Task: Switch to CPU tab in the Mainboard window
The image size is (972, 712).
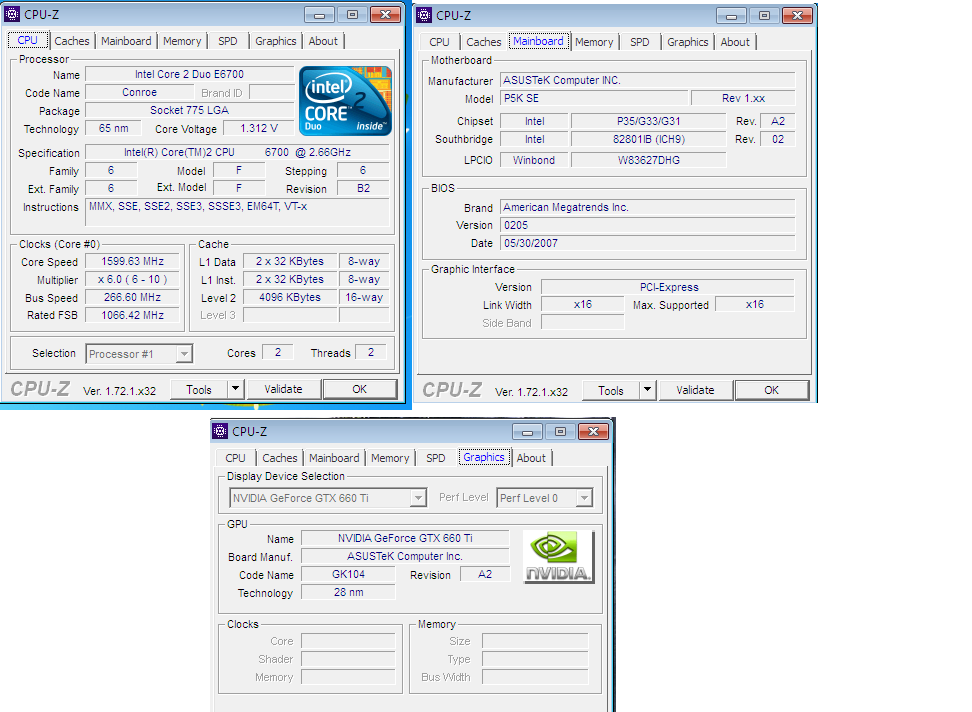Action: coord(440,42)
